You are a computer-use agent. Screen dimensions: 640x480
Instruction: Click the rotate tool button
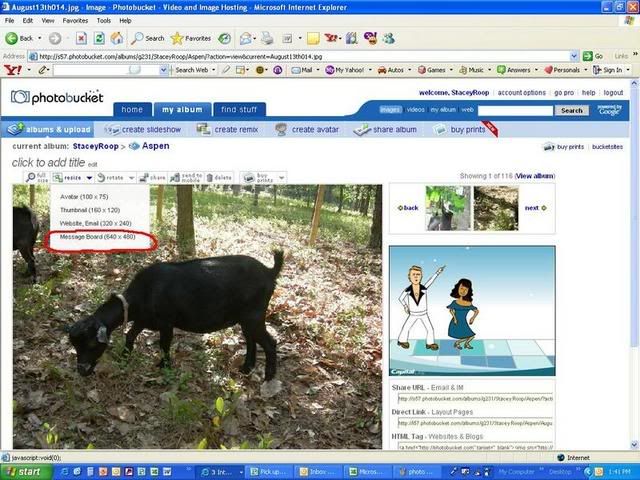pos(110,178)
